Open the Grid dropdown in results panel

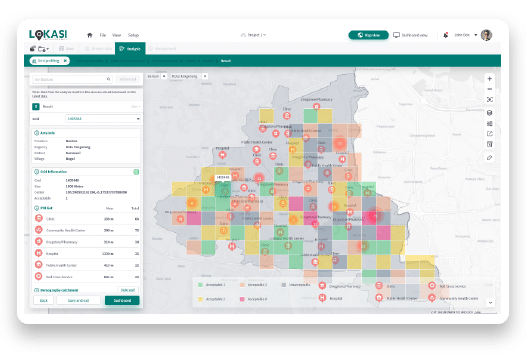[103, 119]
